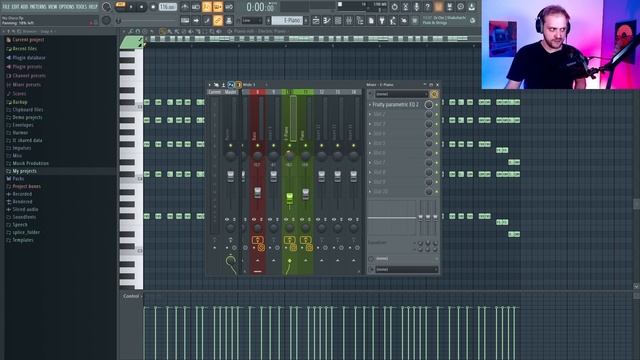
Task: Mute the E-Piano mixer track LED
Action: click(289, 145)
